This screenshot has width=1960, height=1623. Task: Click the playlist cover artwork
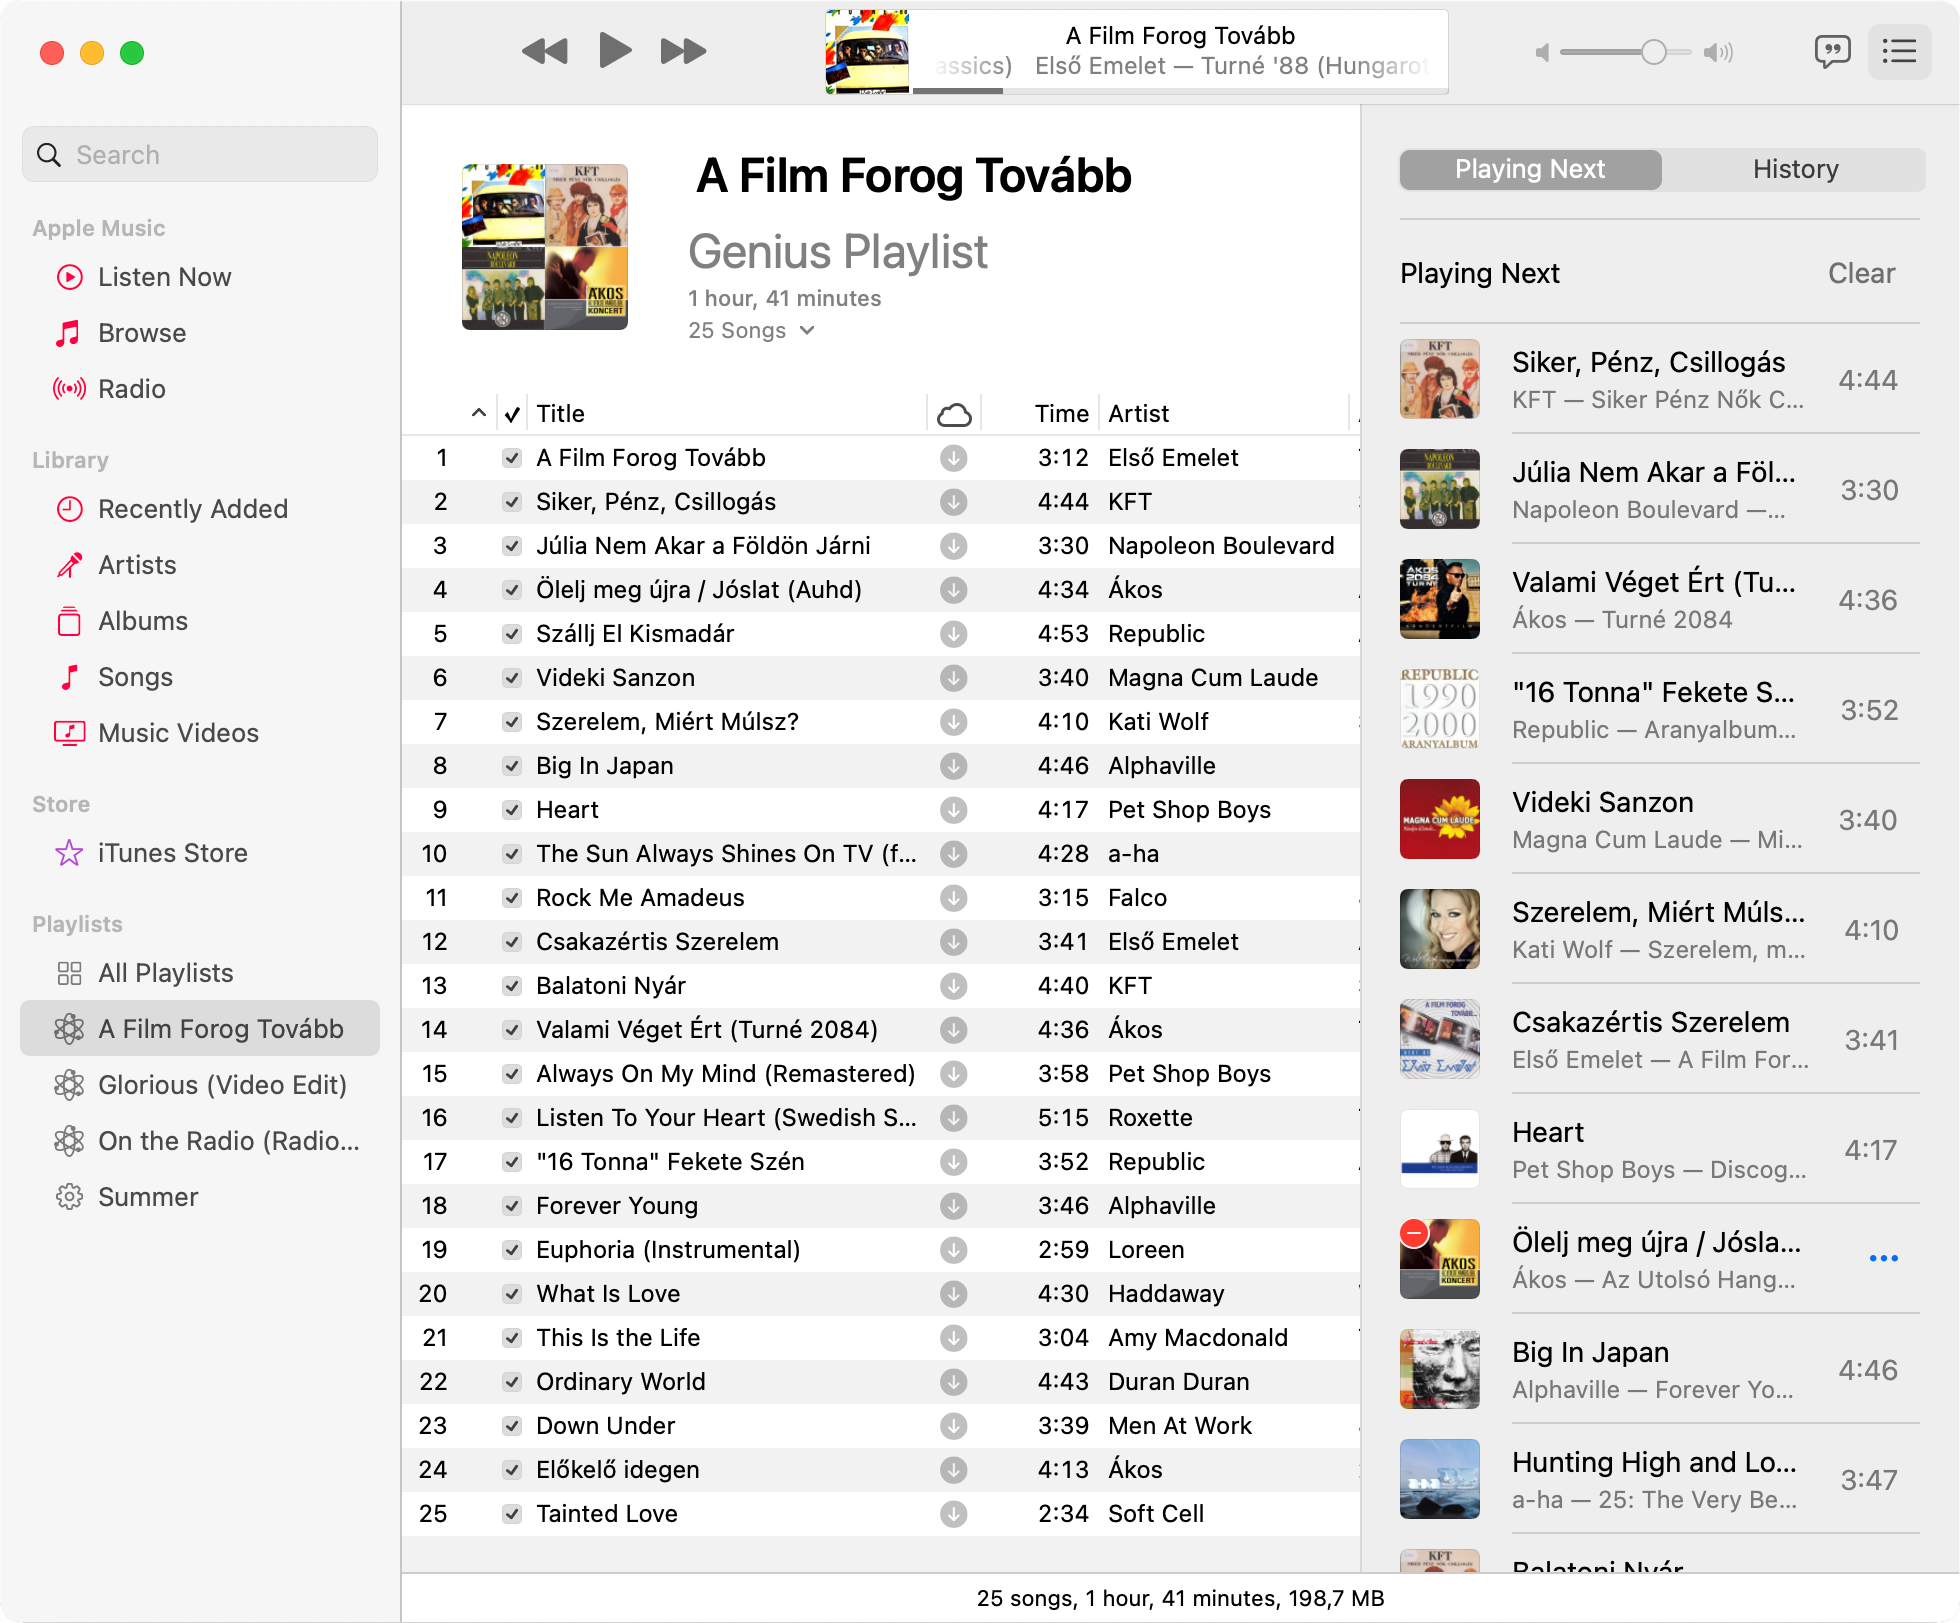(x=545, y=247)
